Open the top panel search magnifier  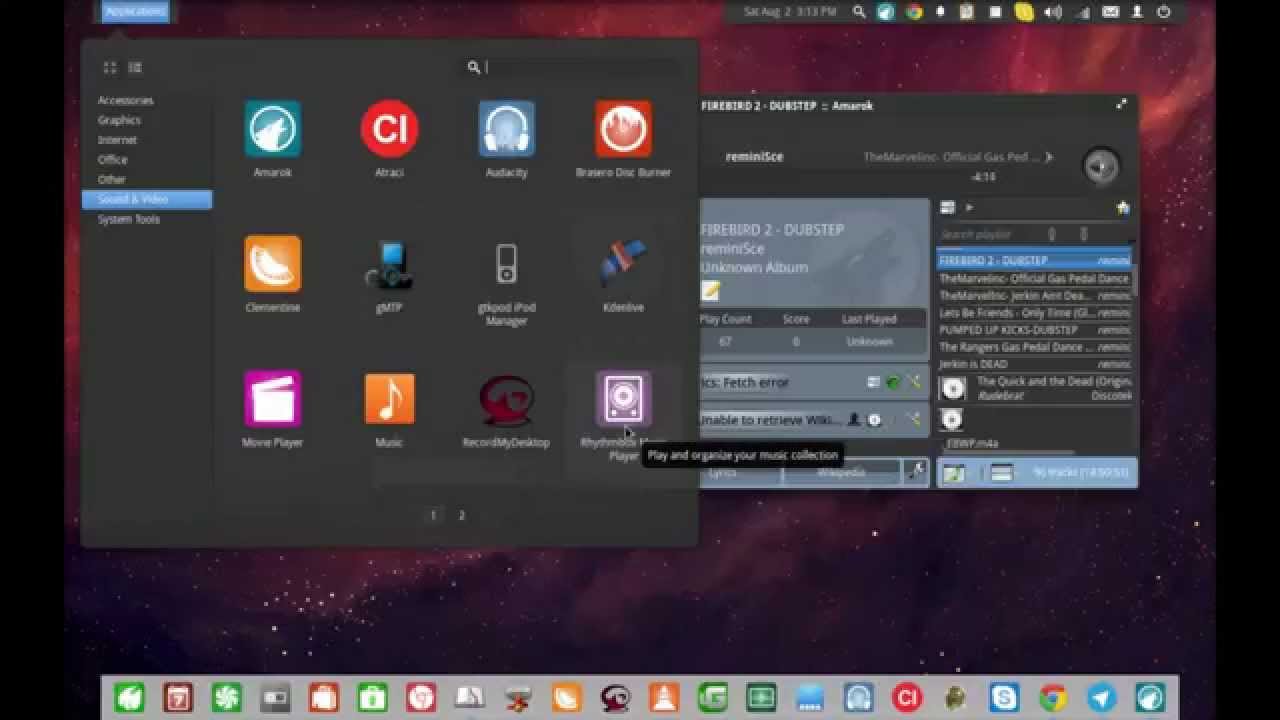click(859, 12)
